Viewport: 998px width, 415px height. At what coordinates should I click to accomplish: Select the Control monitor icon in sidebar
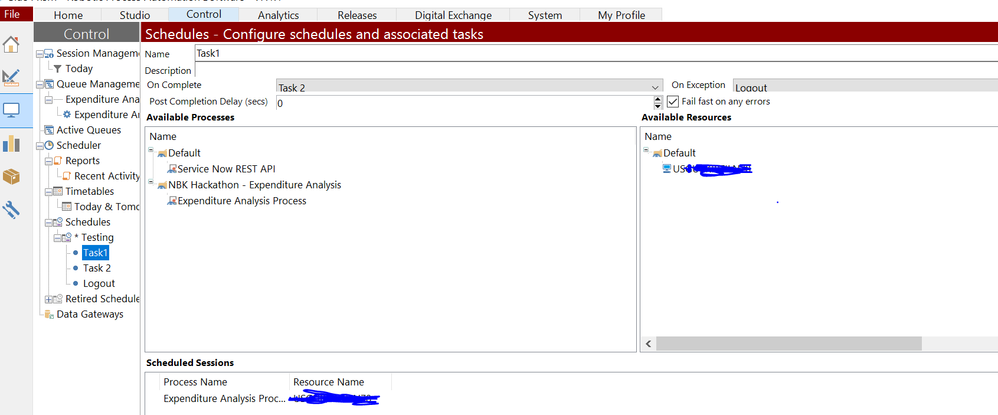point(11,111)
